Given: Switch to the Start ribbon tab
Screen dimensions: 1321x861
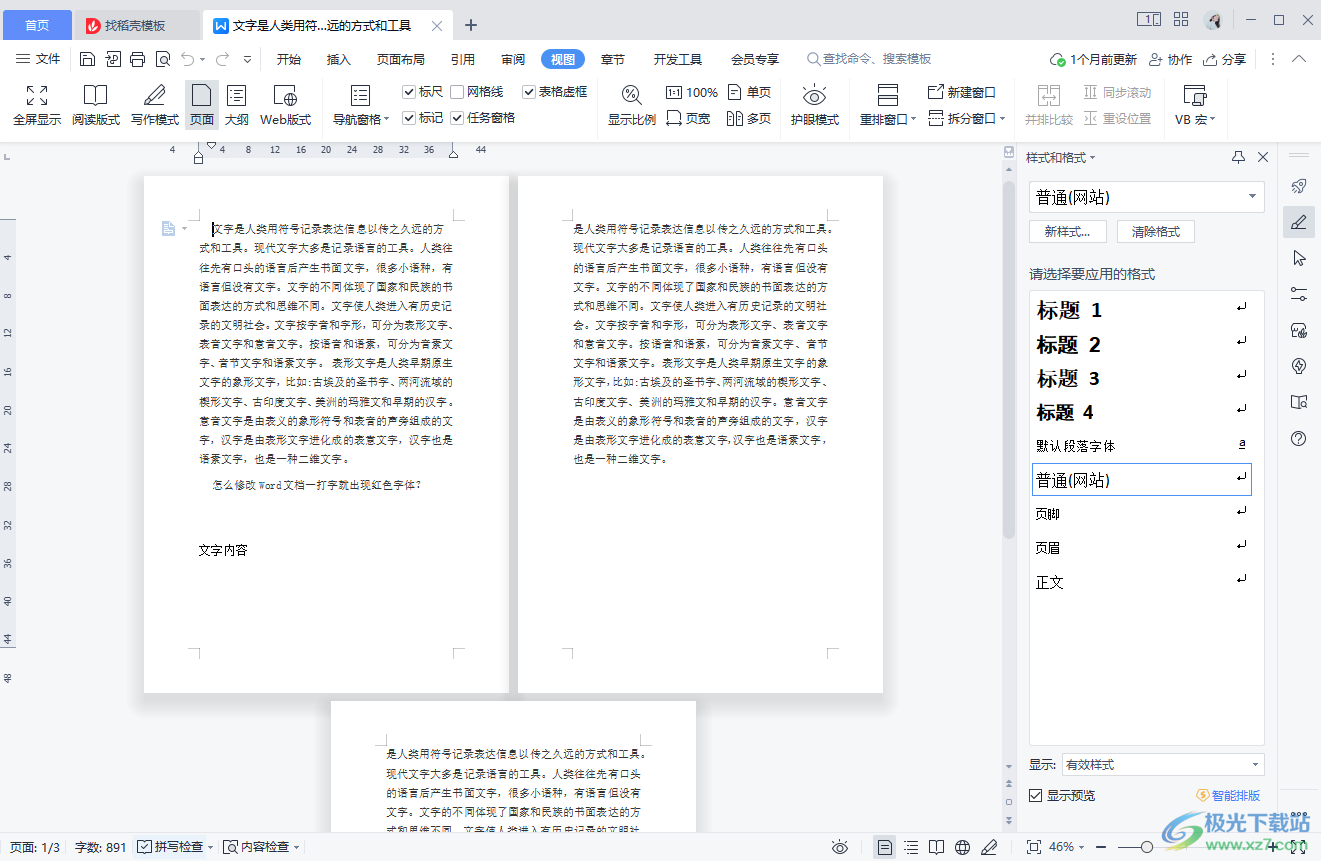Looking at the screenshot, I should [289, 59].
